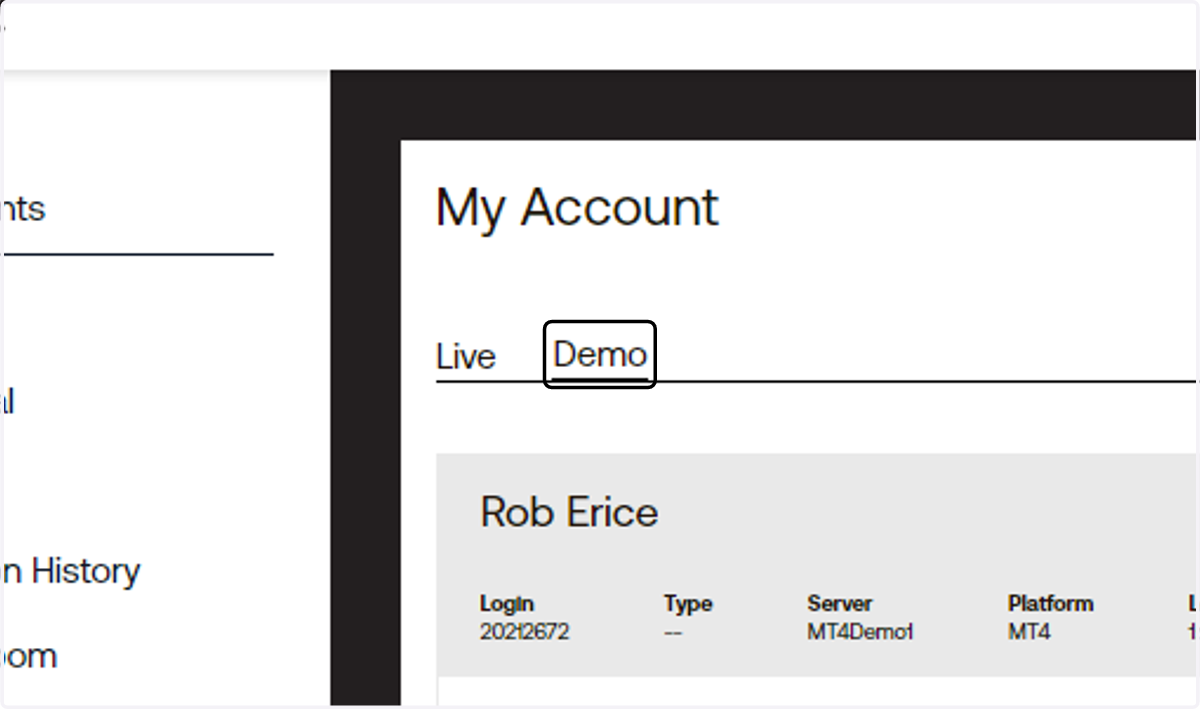Switch to the Live accounts tab
Screen dimensions: 1200x709
(466, 357)
